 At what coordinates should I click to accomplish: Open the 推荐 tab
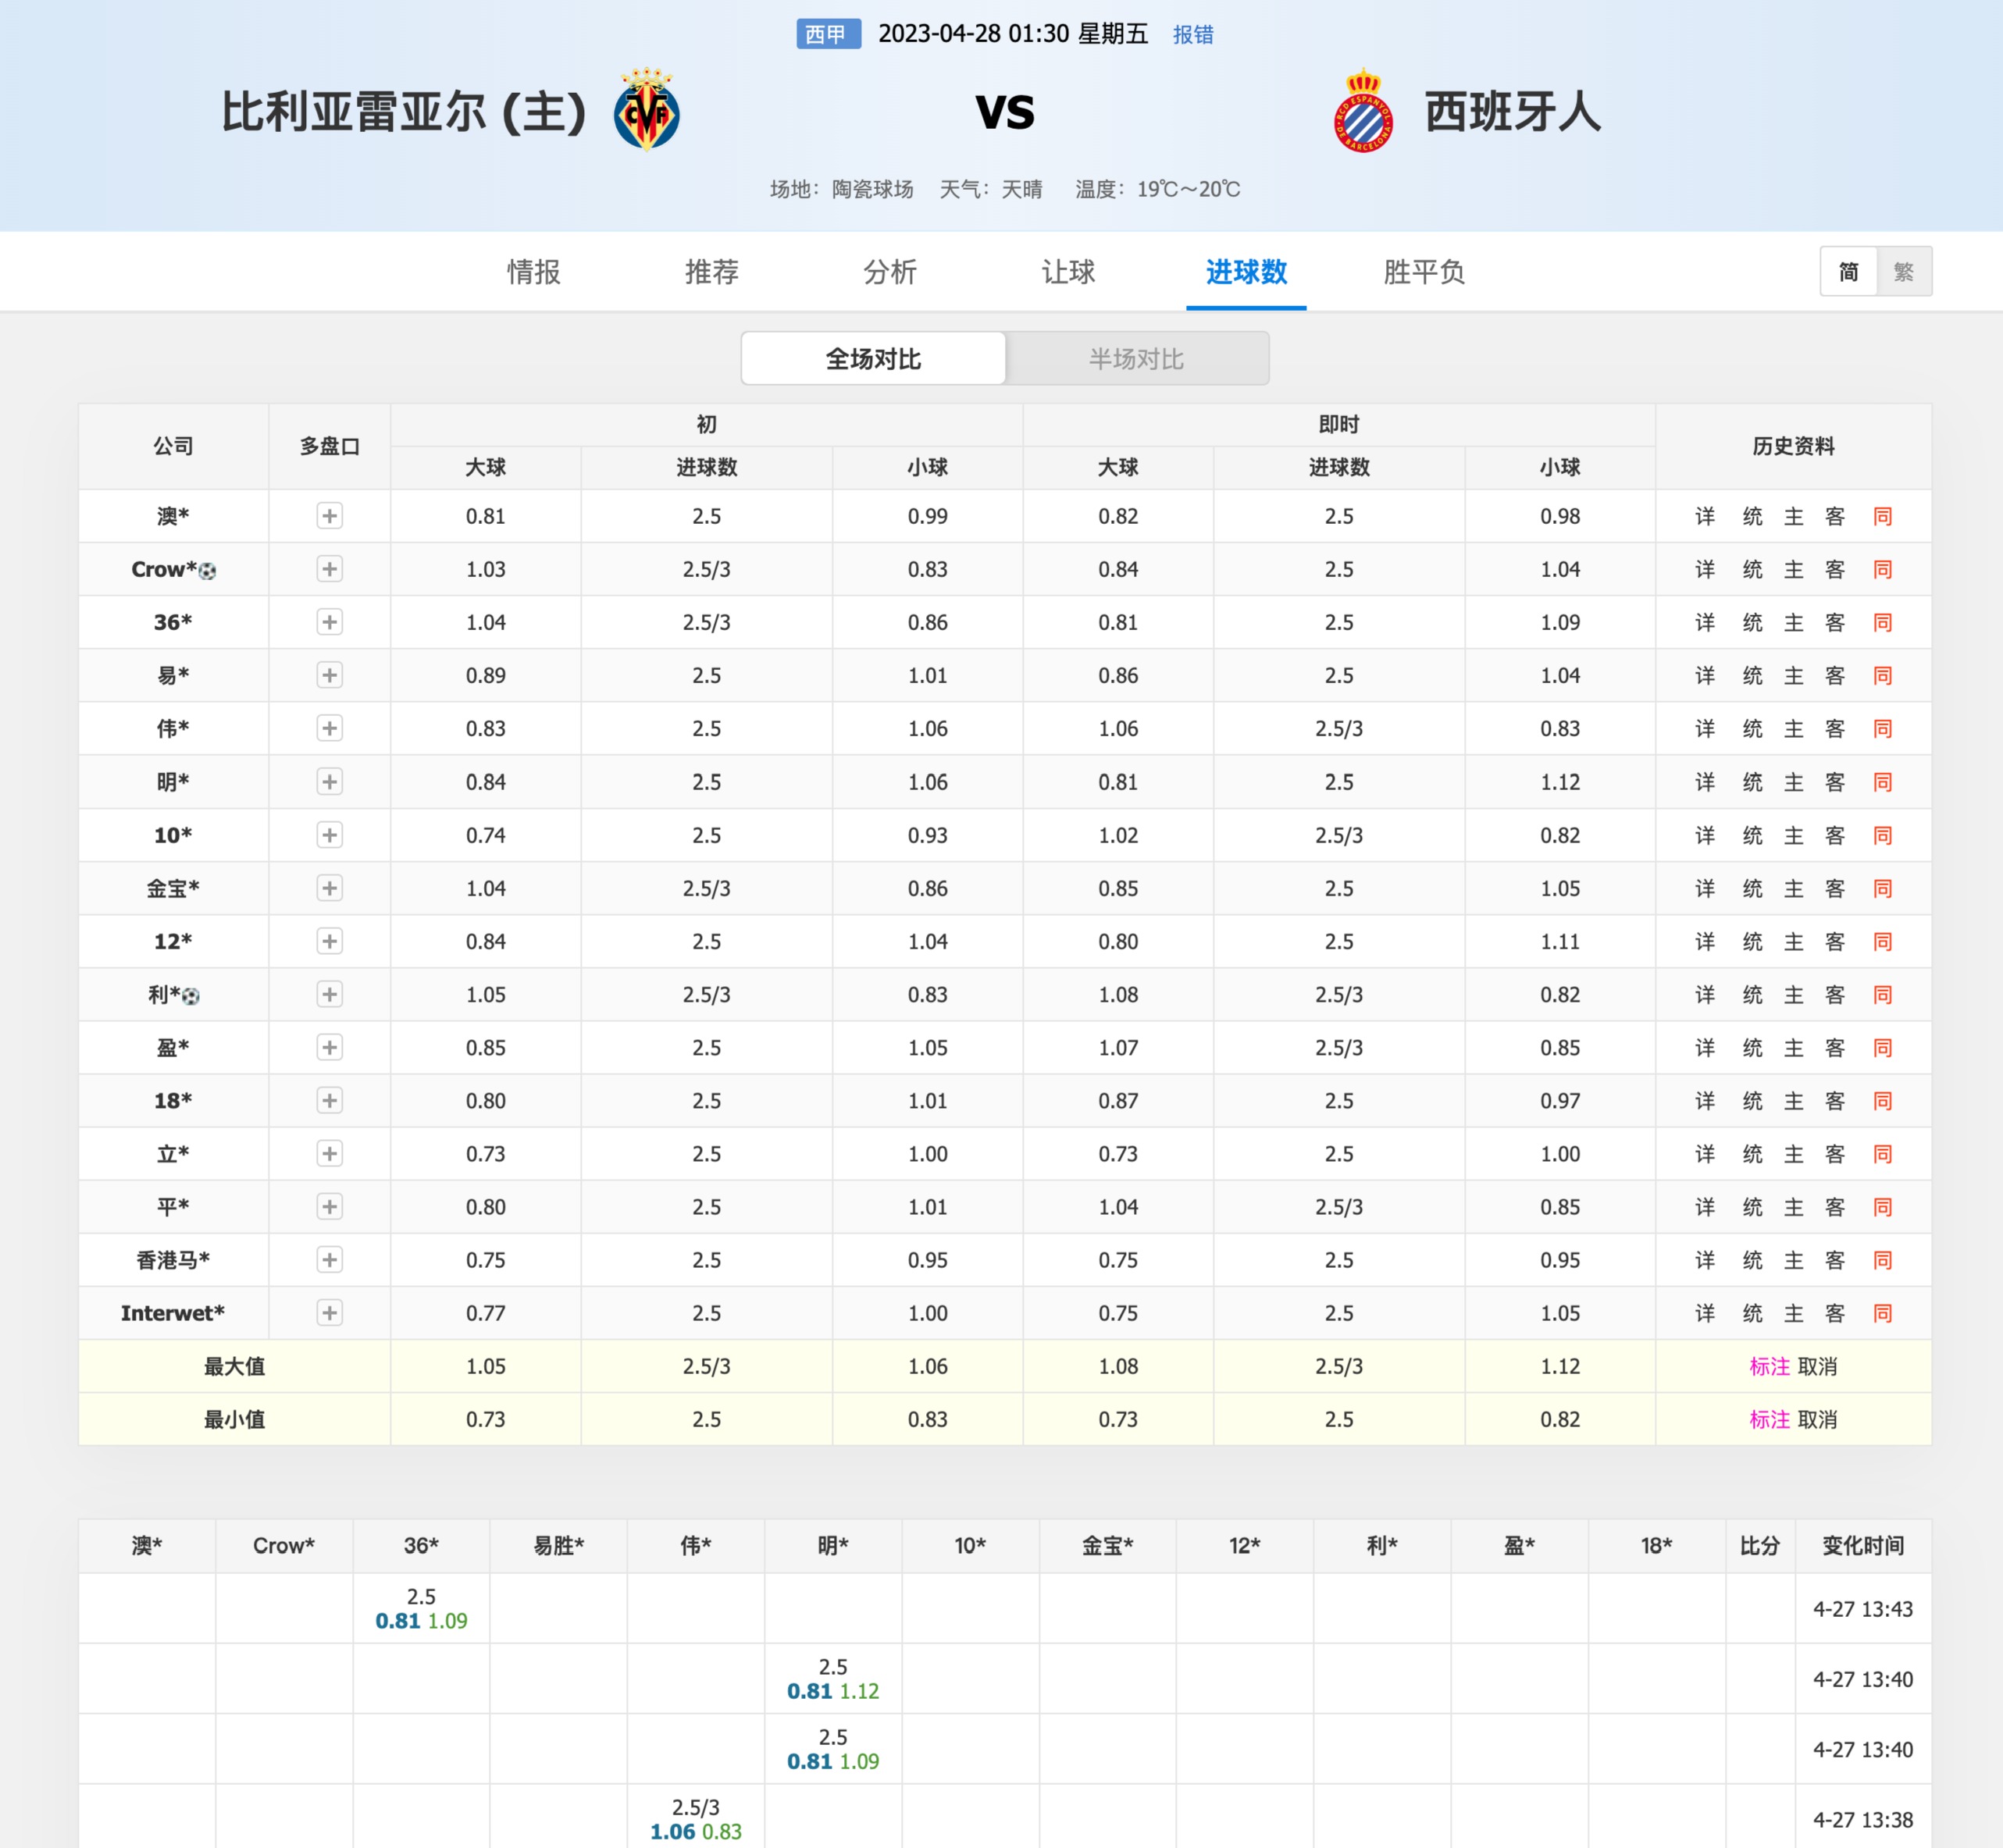pos(711,272)
